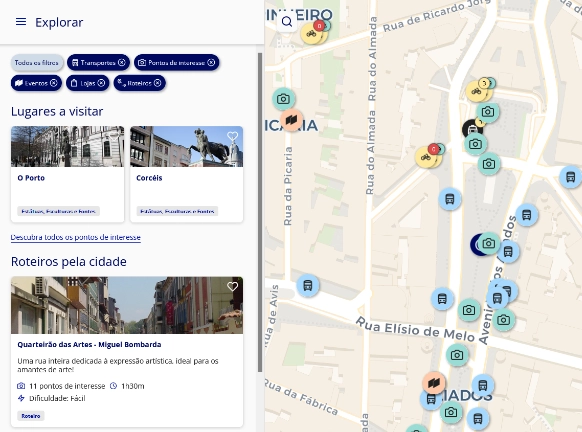
Task: Open the hamburger menu beside Explorar
Action: click(21, 22)
